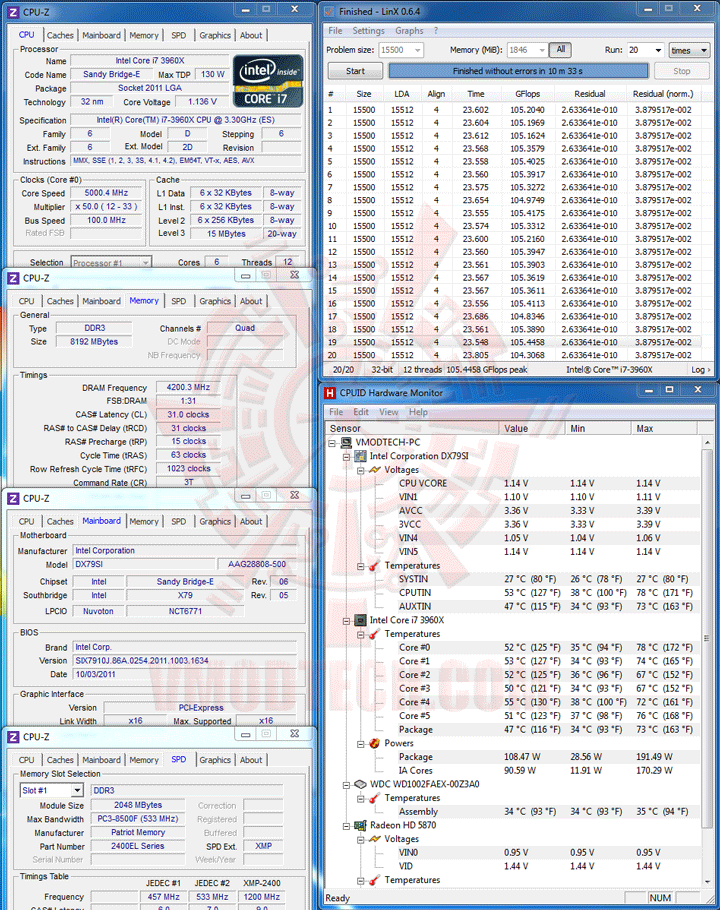Collapse the WDC WD1002FAEX-00Z3A0 node
Screen dimensions: 720x910
346,785
